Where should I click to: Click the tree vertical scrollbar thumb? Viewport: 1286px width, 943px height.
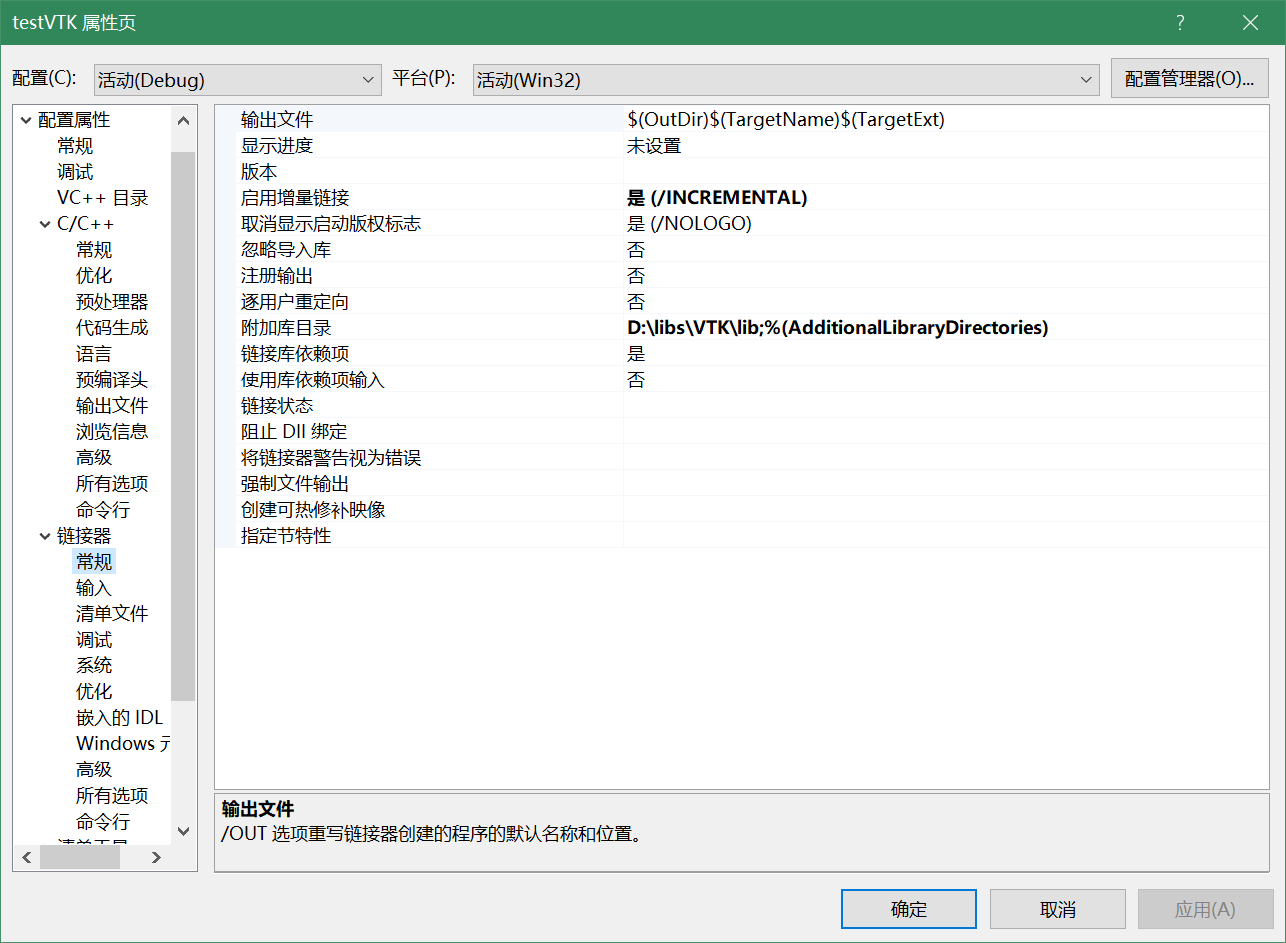(183, 425)
